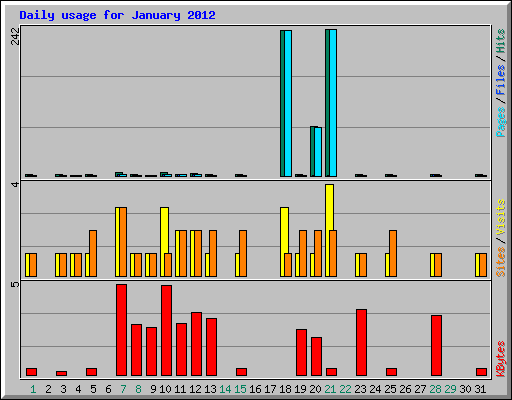Click the red KBytes bar for day 13

(211, 347)
